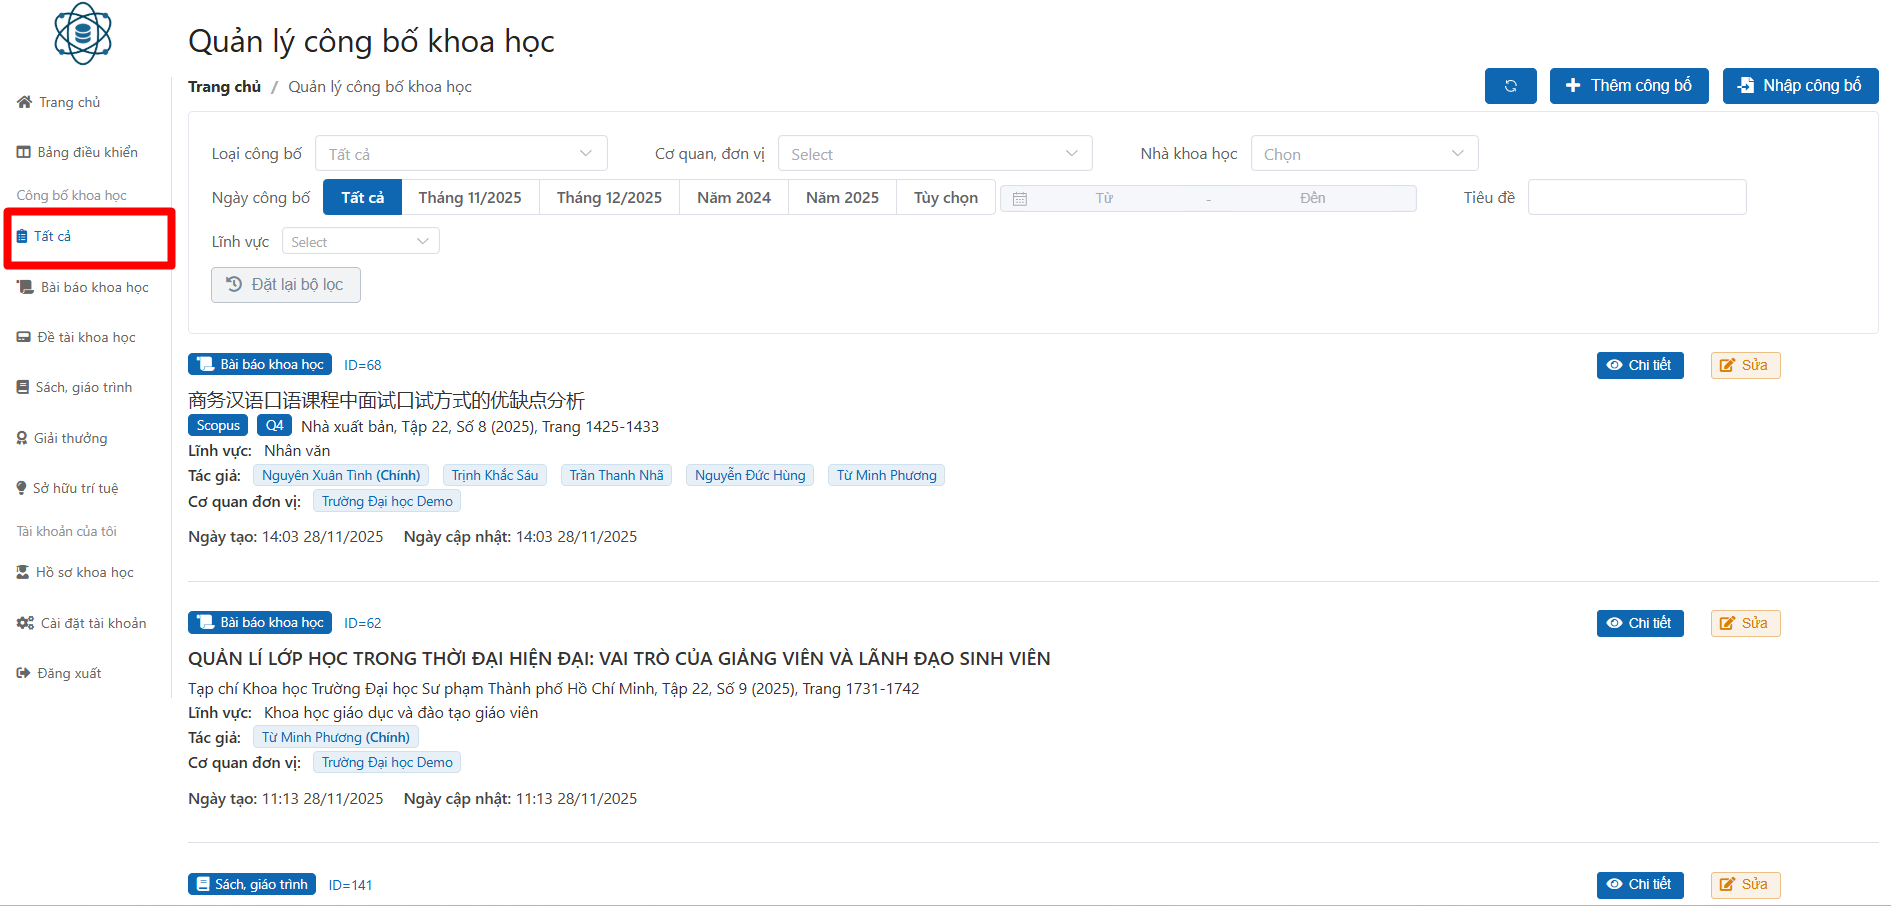This screenshot has height=906, width=1891.
Task: Choose the Tùy chọn date option
Action: click(945, 198)
